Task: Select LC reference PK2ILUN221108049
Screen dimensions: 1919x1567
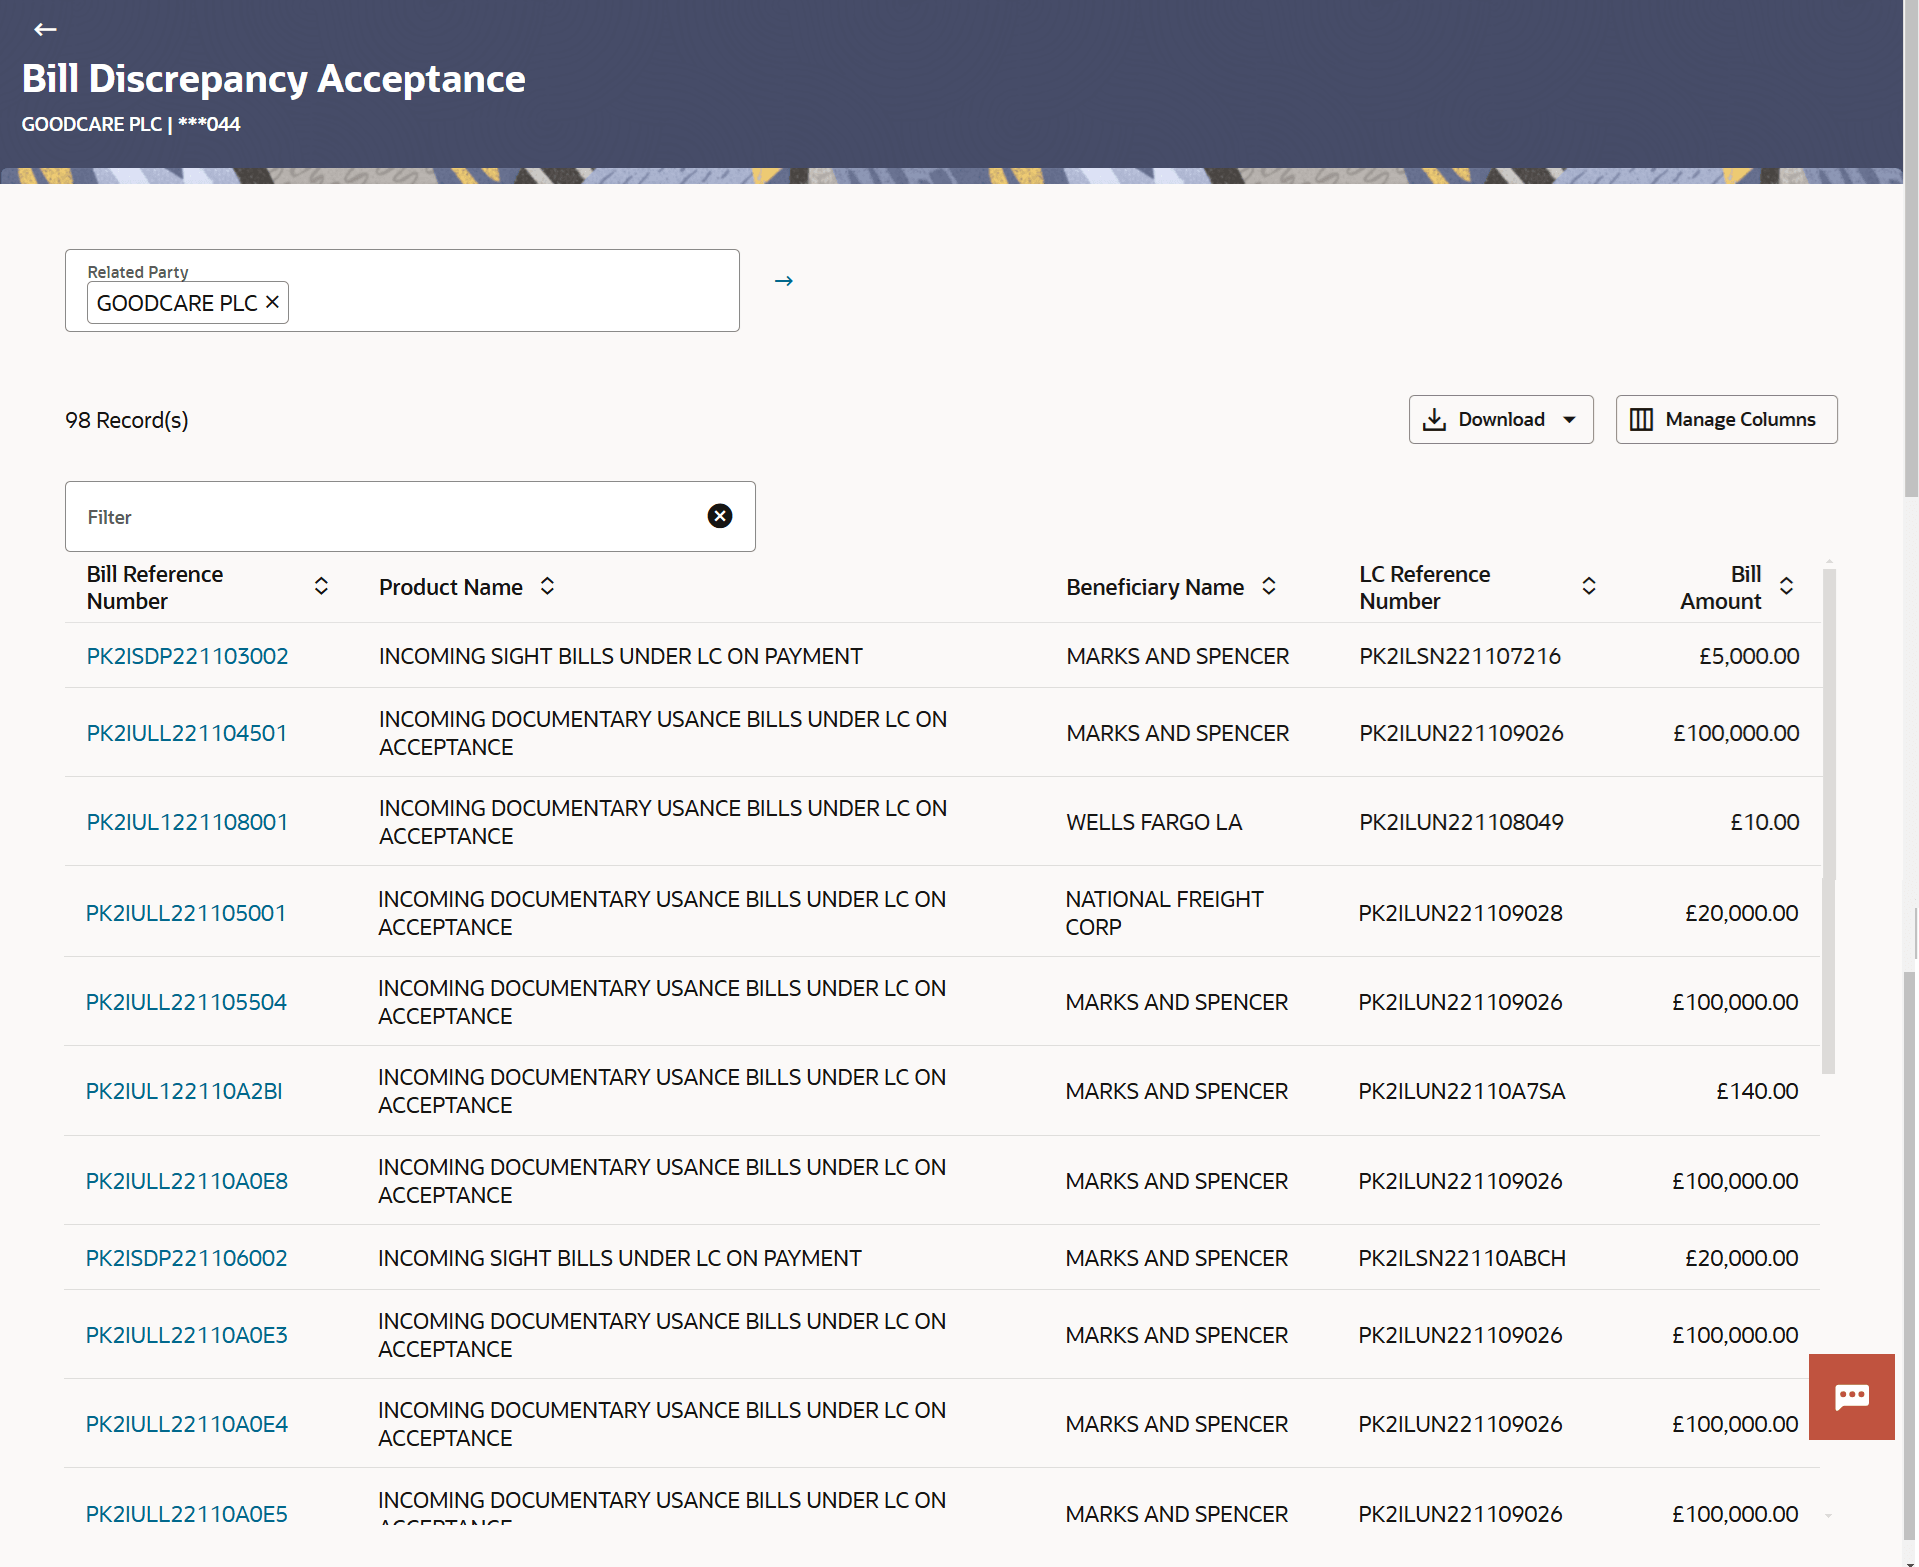Action: pos(1461,822)
